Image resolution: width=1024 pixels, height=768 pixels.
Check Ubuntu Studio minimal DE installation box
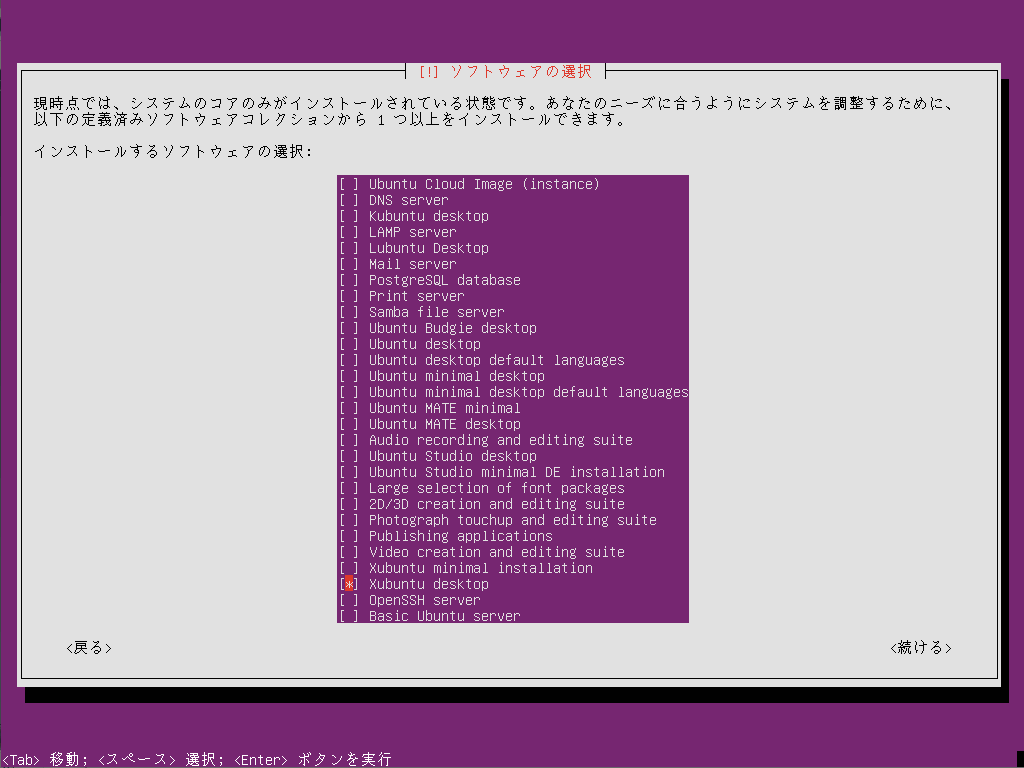[349, 472]
